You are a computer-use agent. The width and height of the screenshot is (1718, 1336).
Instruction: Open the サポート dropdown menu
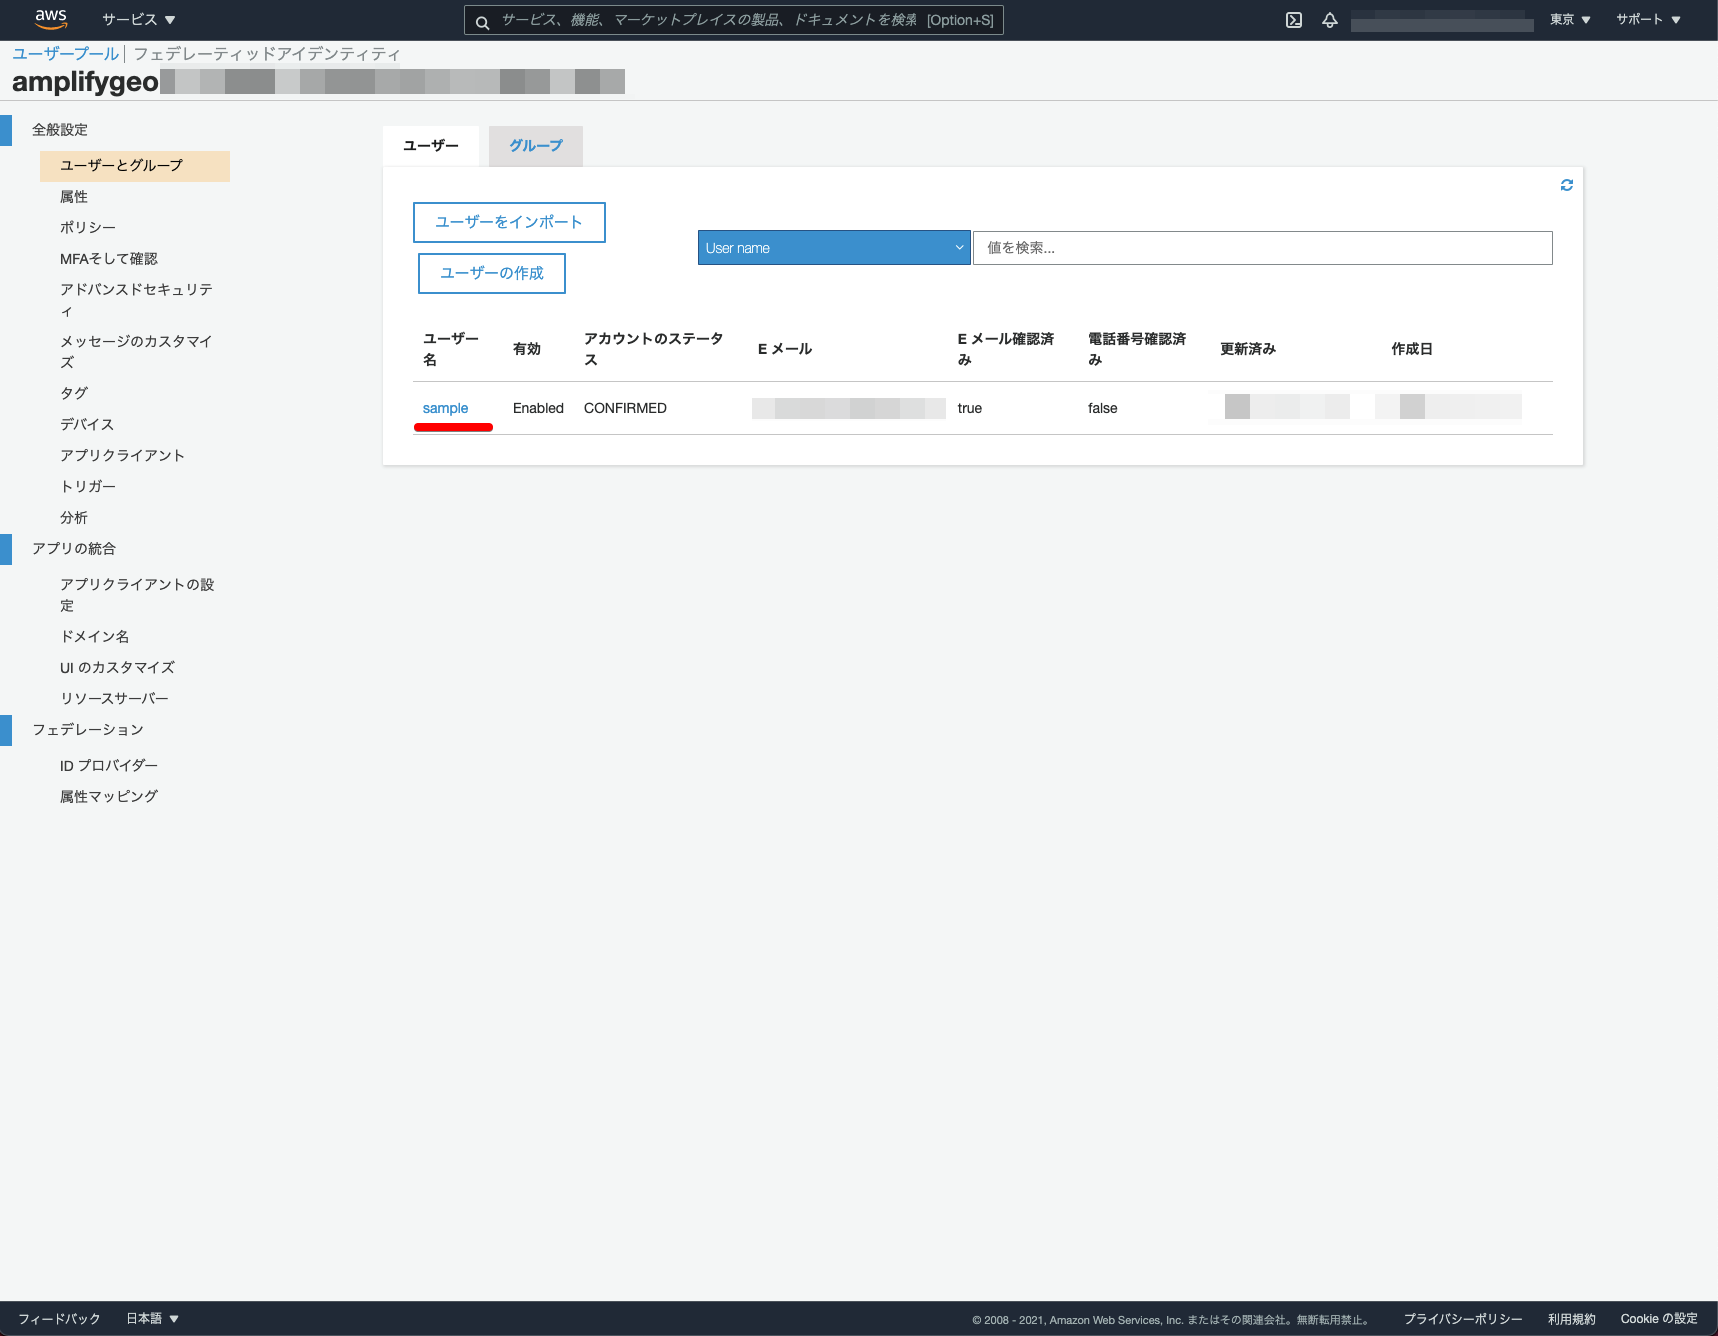pyautogui.click(x=1648, y=20)
